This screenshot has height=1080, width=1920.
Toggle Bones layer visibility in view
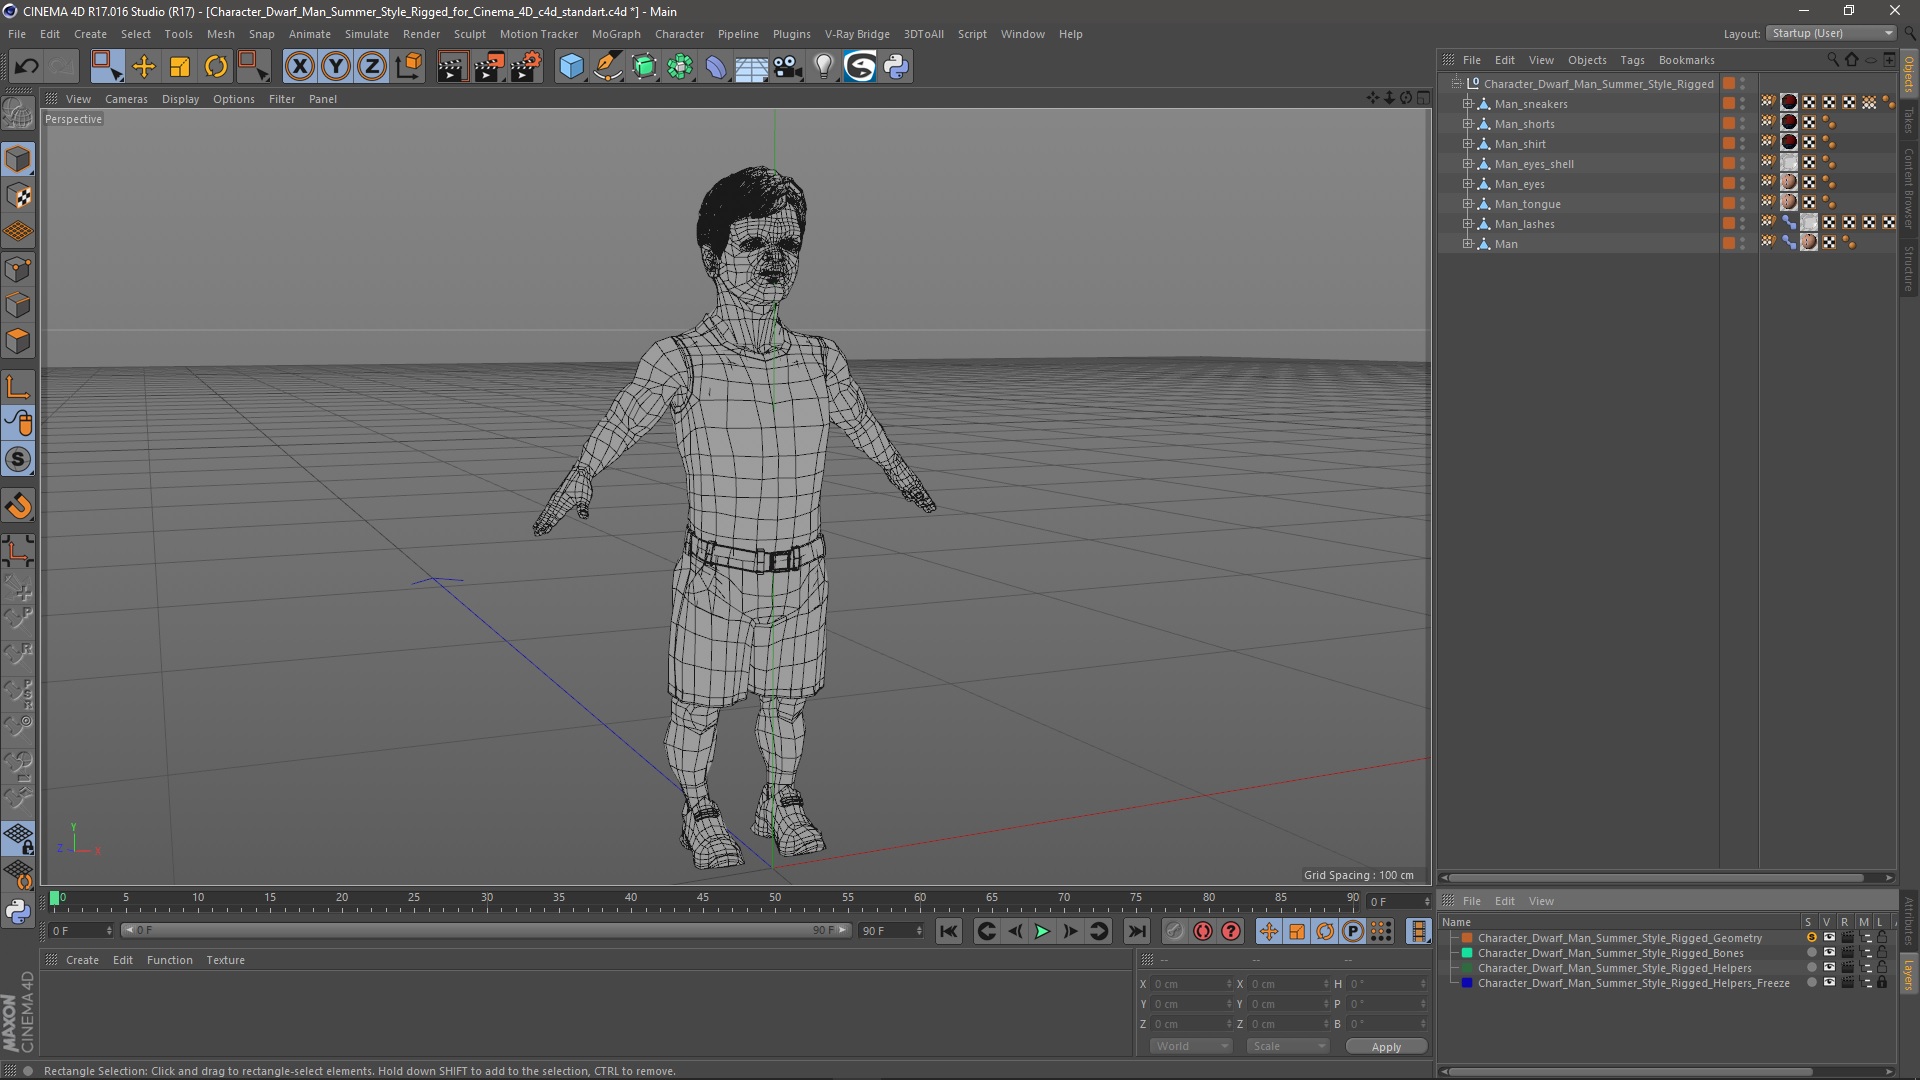click(1829, 953)
